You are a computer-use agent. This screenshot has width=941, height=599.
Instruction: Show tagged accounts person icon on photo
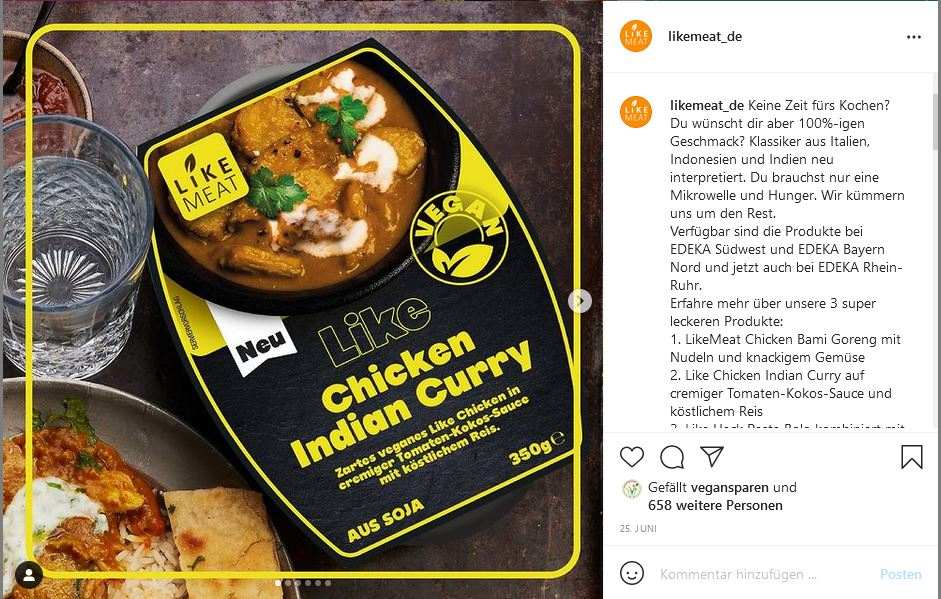29,575
